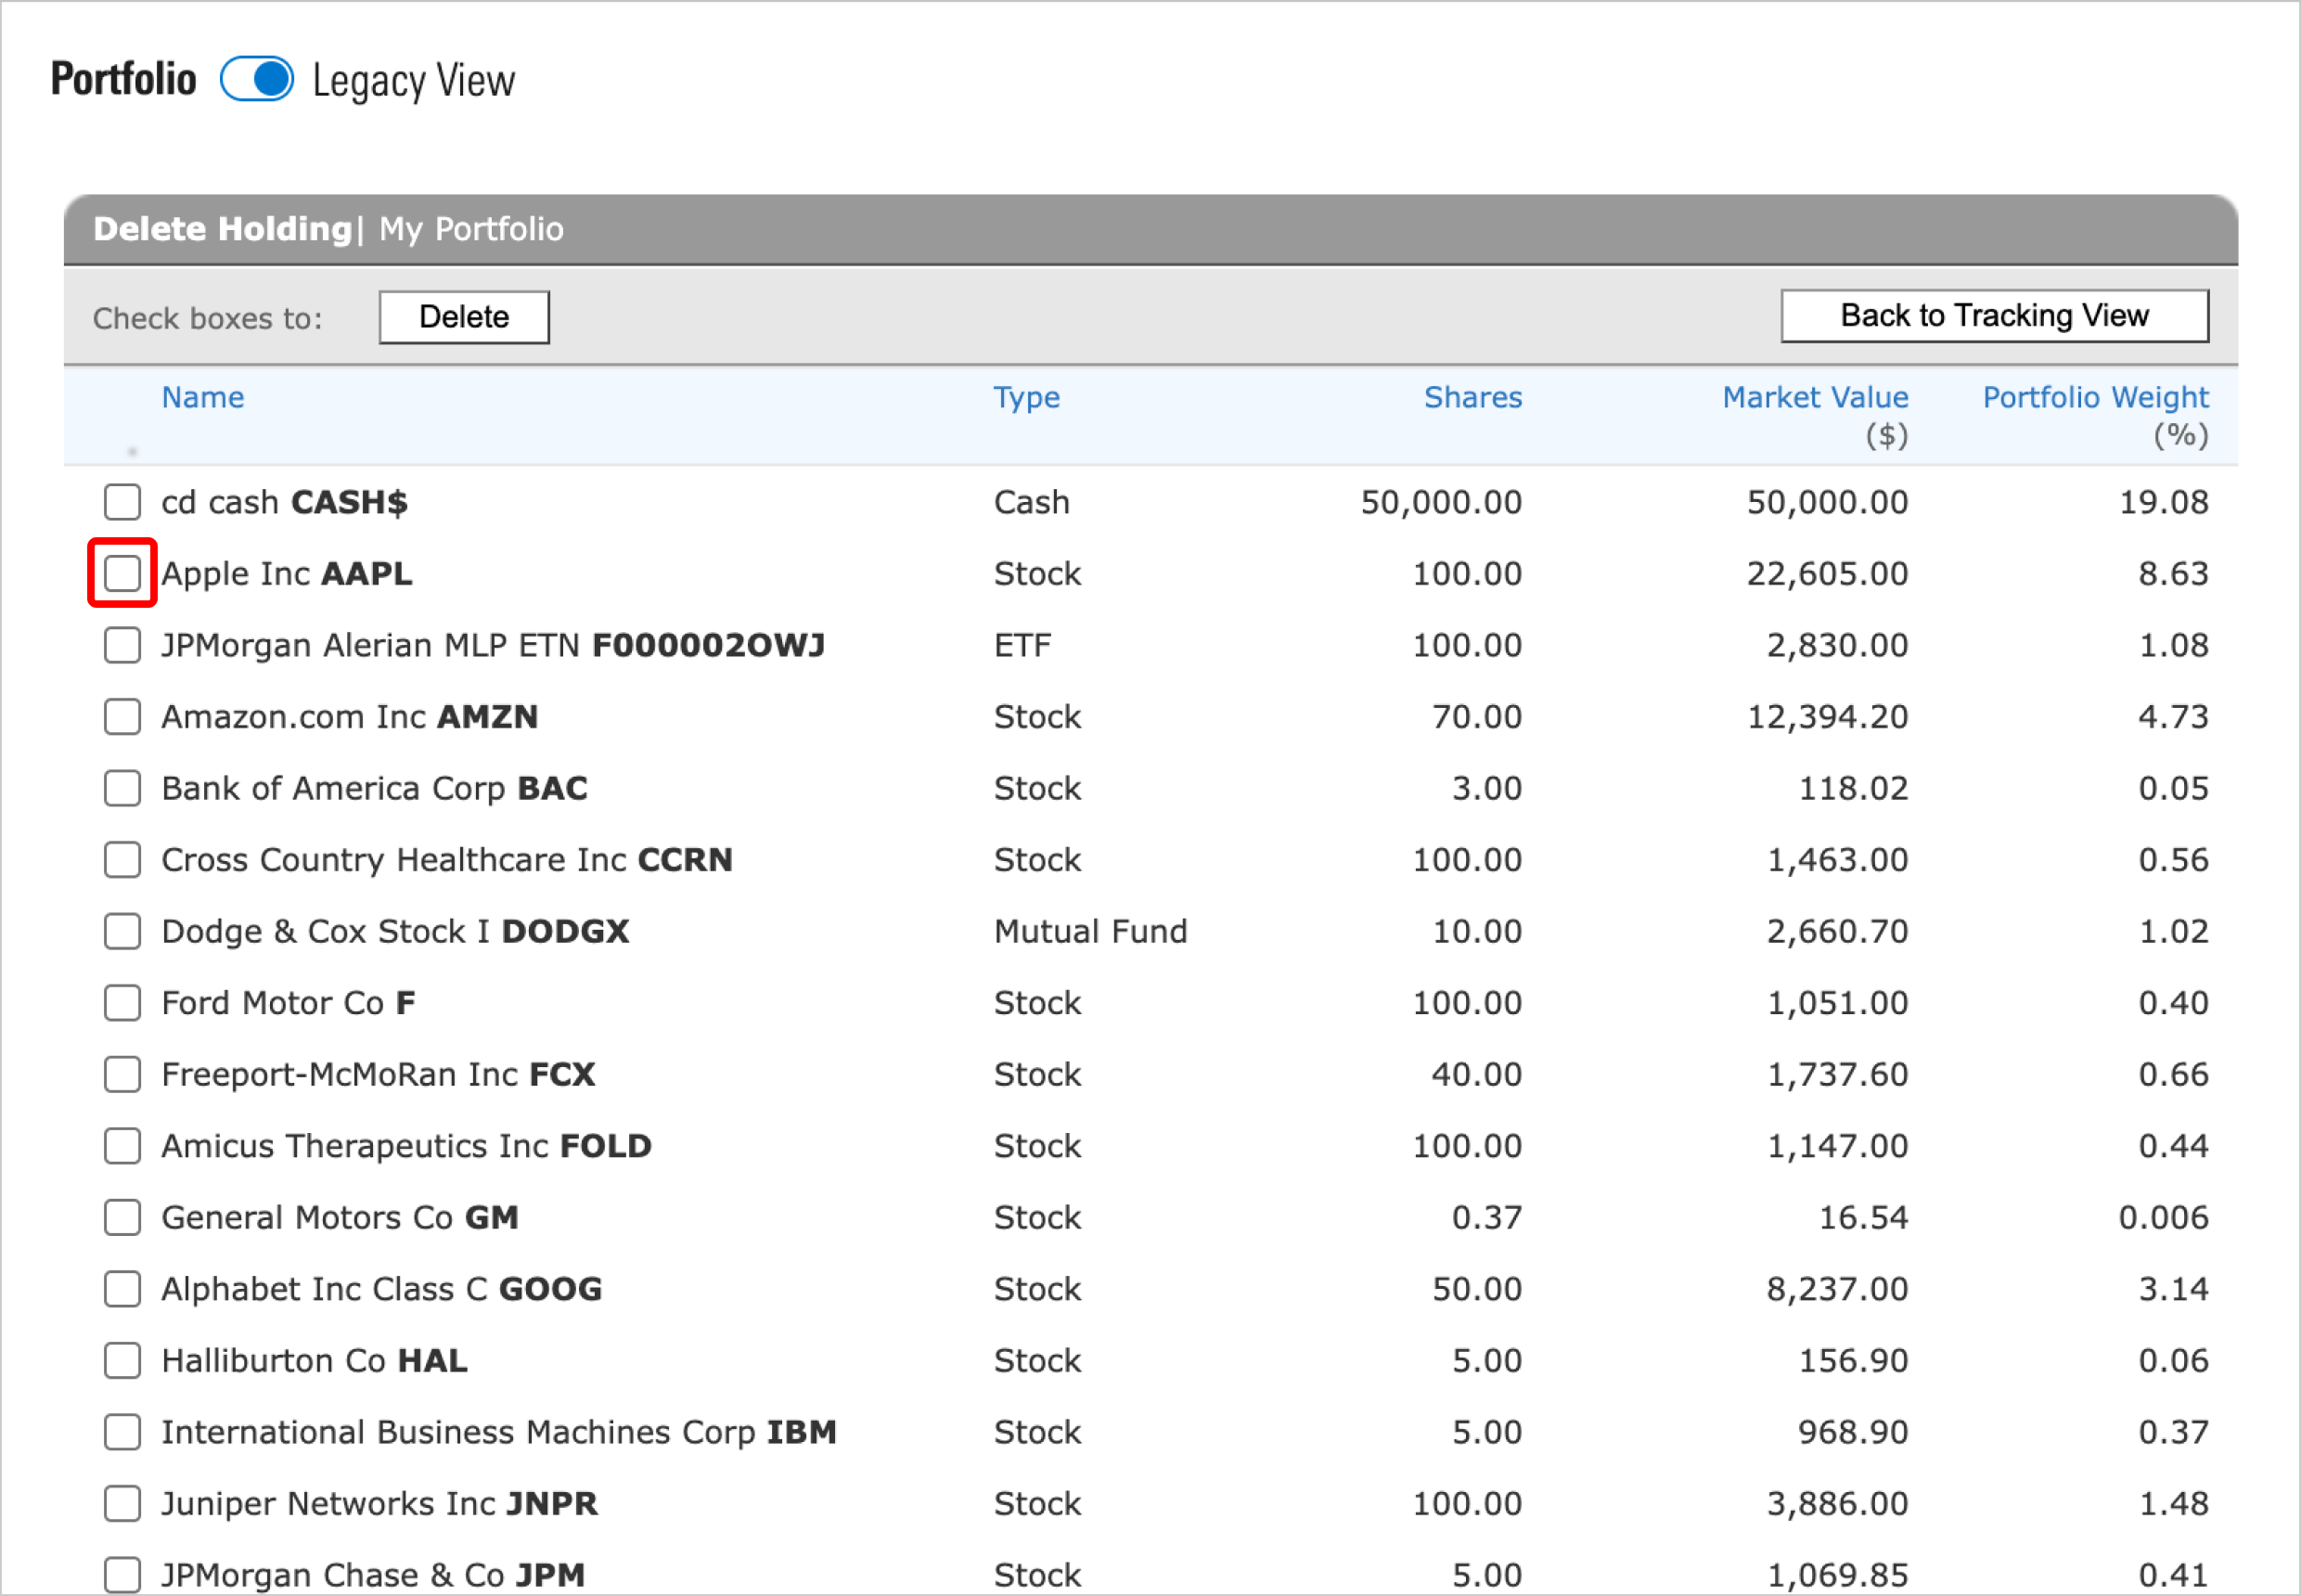Go back to Tracking View
Screen dimensions: 2301x1596
pos(1994,316)
